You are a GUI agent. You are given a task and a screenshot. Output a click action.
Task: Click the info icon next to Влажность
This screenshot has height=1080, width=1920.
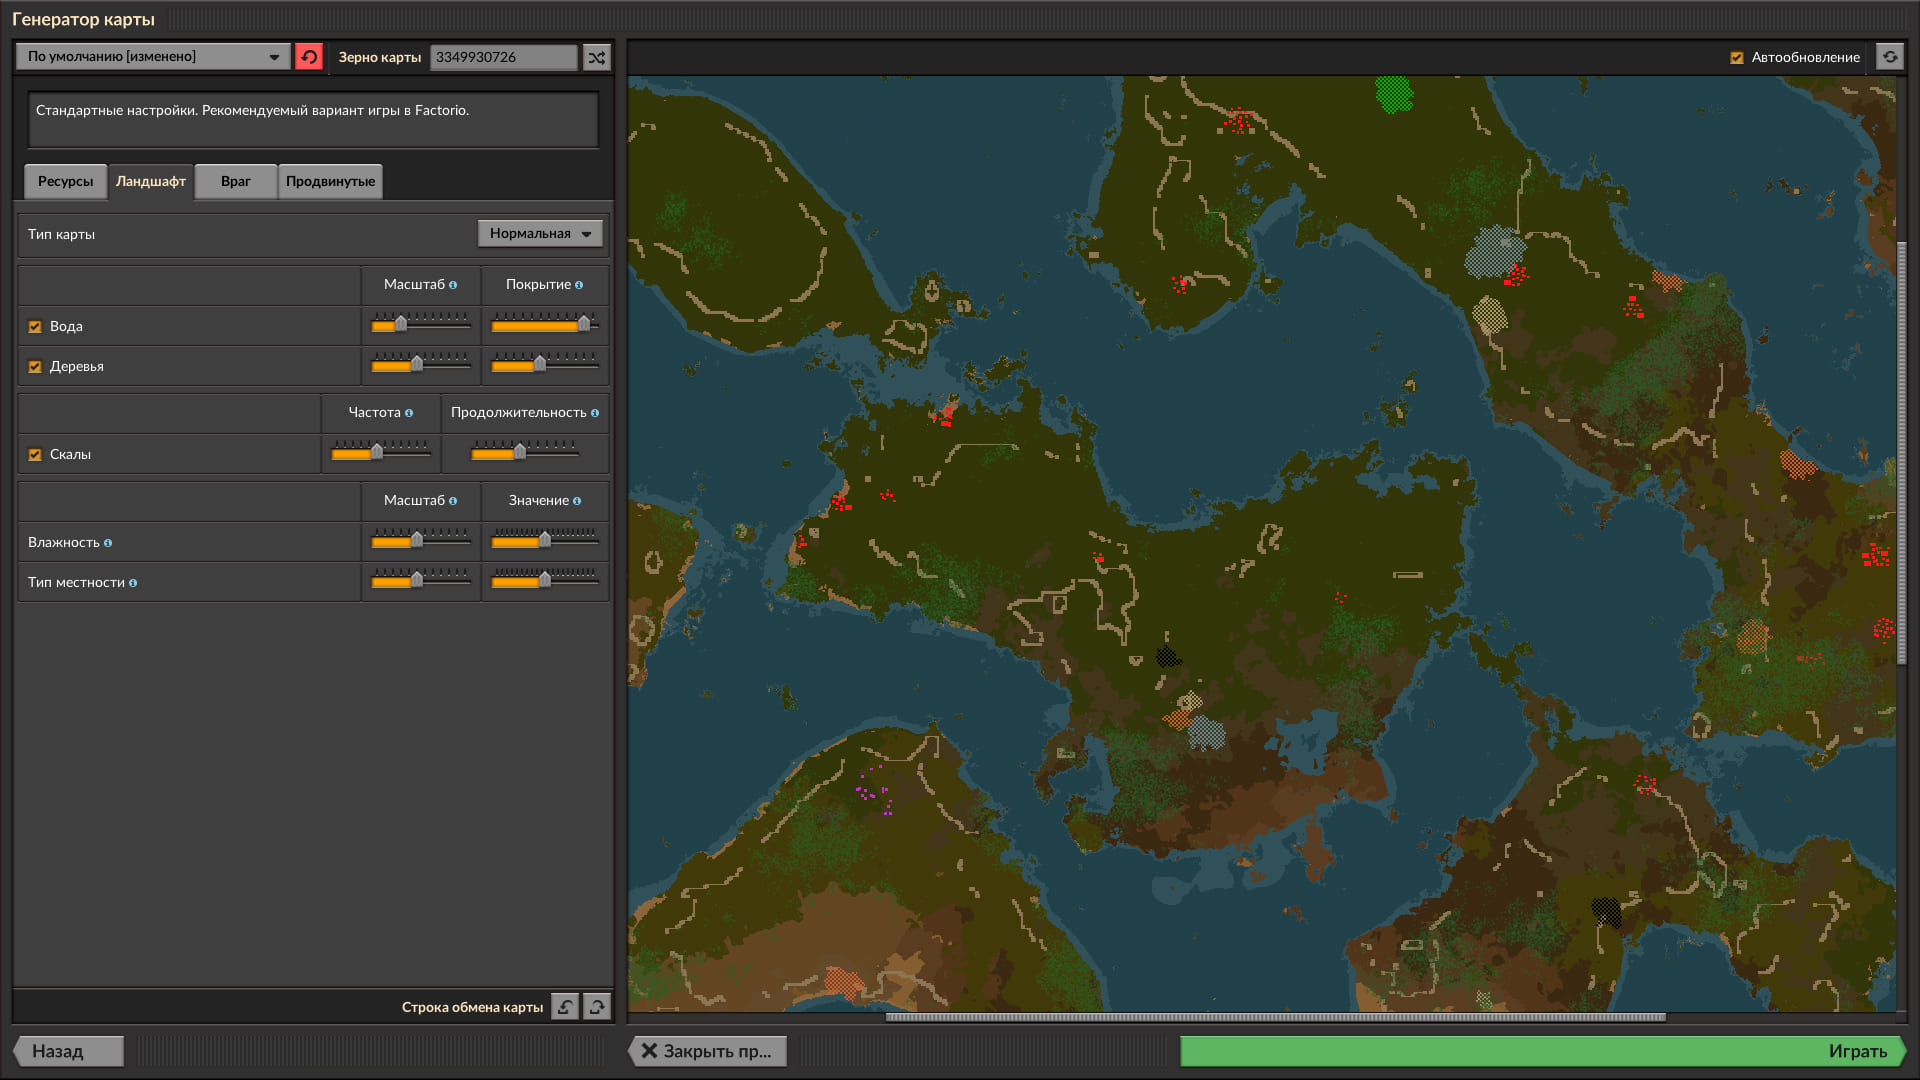pyautogui.click(x=108, y=543)
